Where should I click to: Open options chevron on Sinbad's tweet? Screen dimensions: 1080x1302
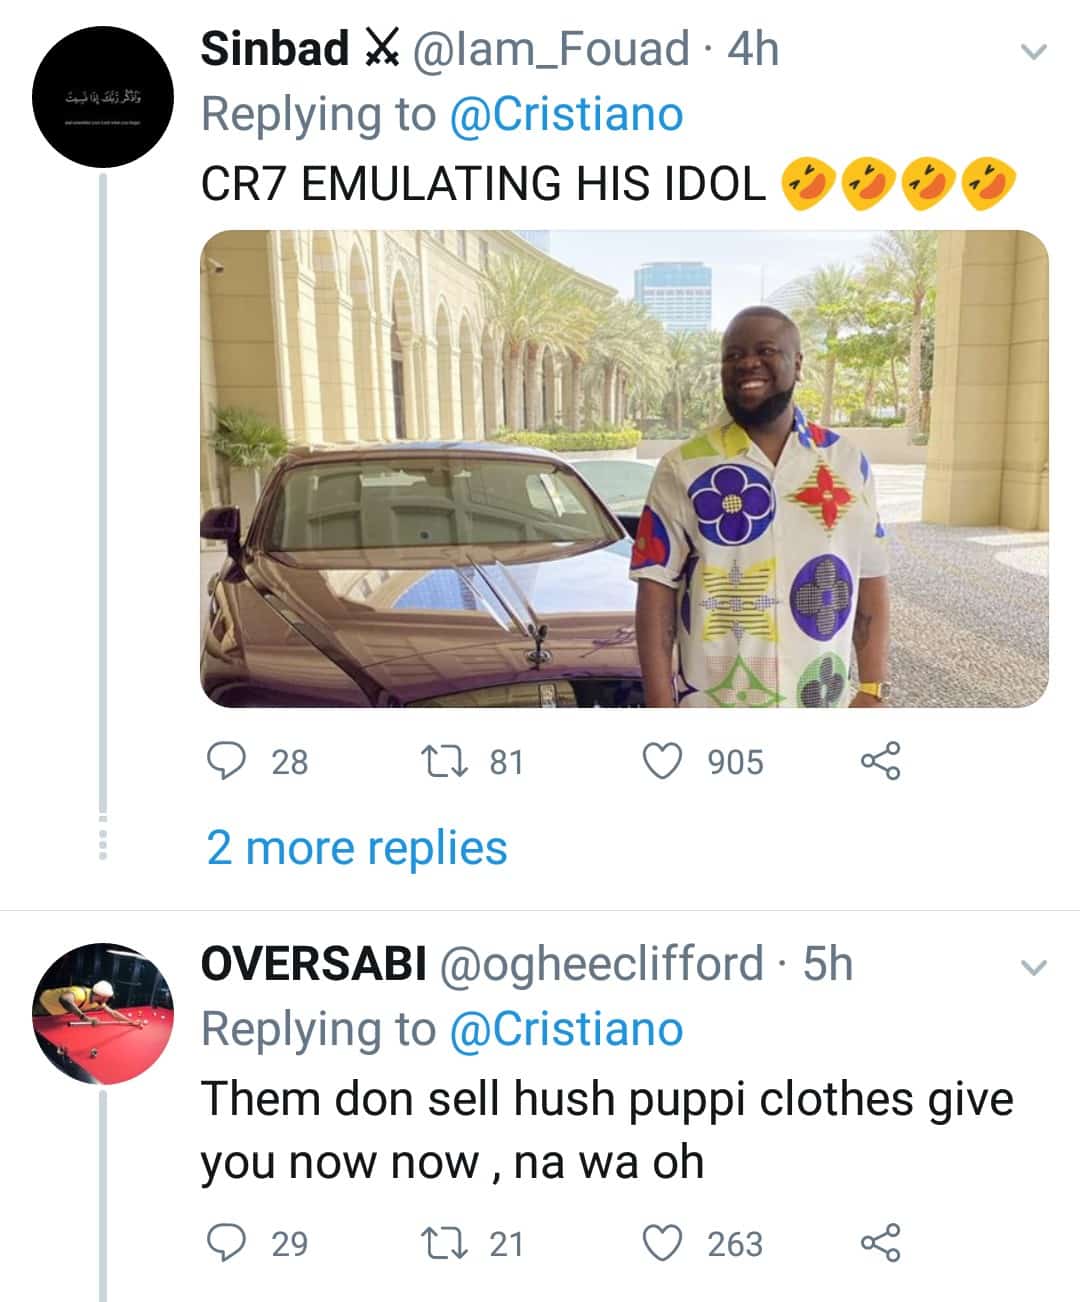tap(1033, 52)
